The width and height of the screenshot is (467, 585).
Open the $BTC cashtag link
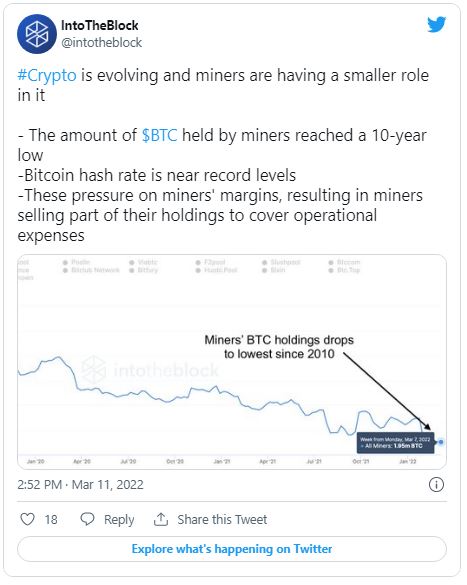coord(160,135)
